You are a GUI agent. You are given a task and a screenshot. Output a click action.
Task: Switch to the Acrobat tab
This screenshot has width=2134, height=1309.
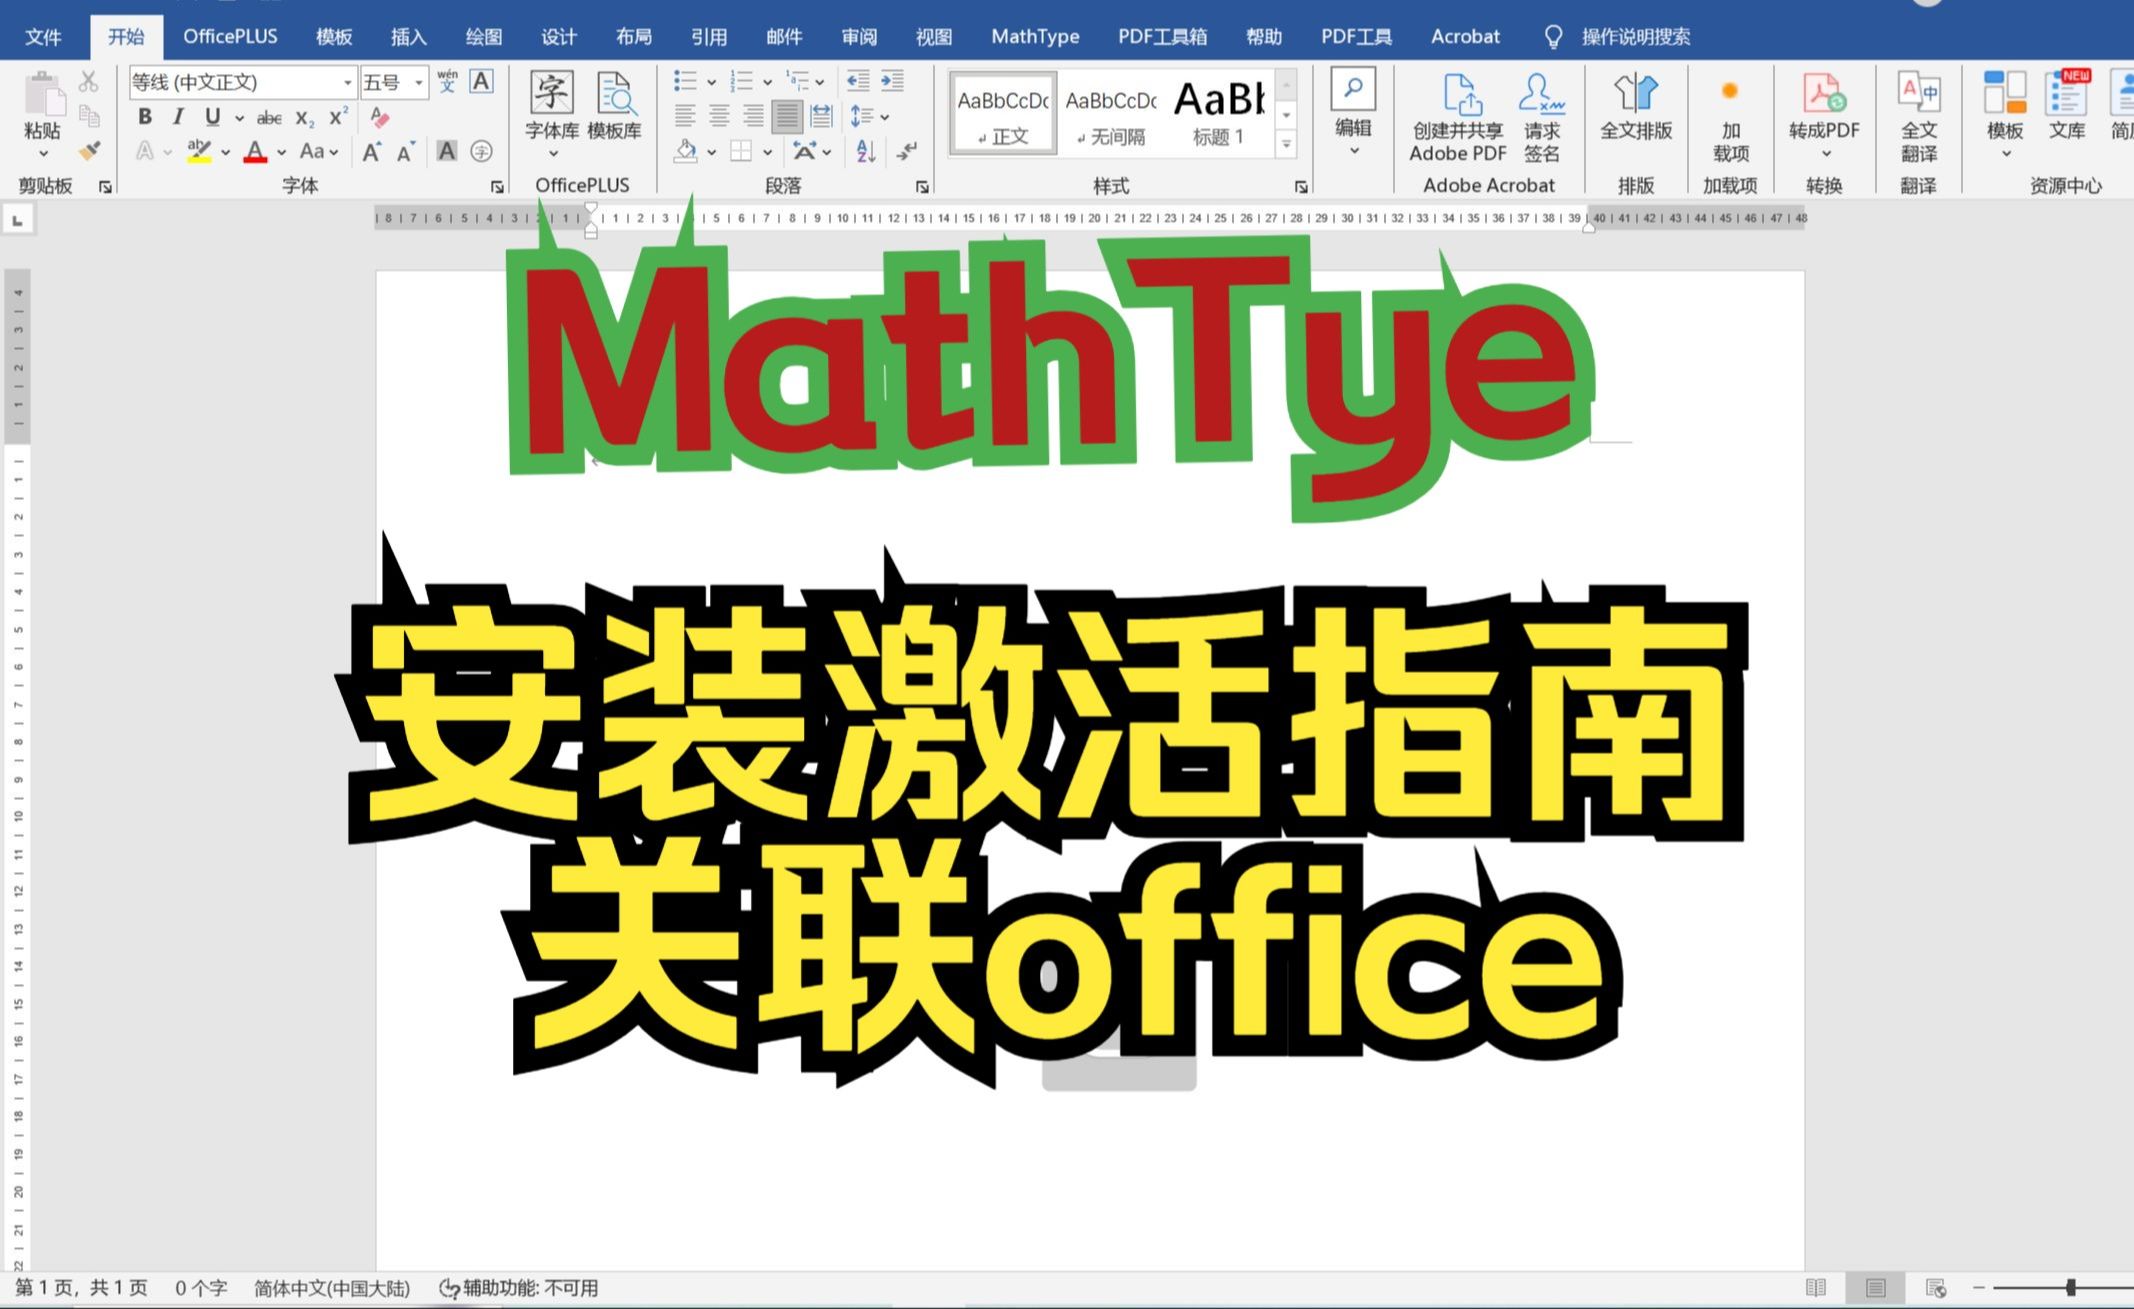(x=1465, y=37)
